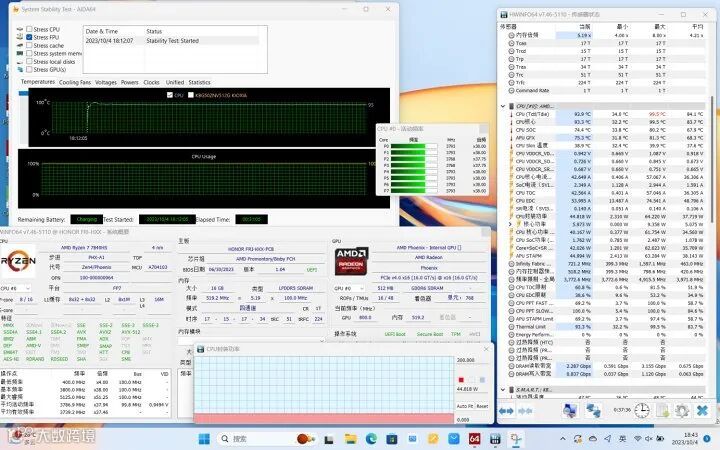Click the Ryzen CPU logo

[18, 261]
